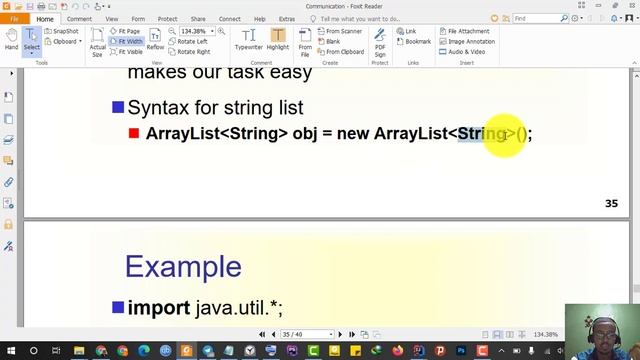The width and height of the screenshot is (640, 360).
Task: Click the Print icon in quick access
Action: tap(41, 7)
